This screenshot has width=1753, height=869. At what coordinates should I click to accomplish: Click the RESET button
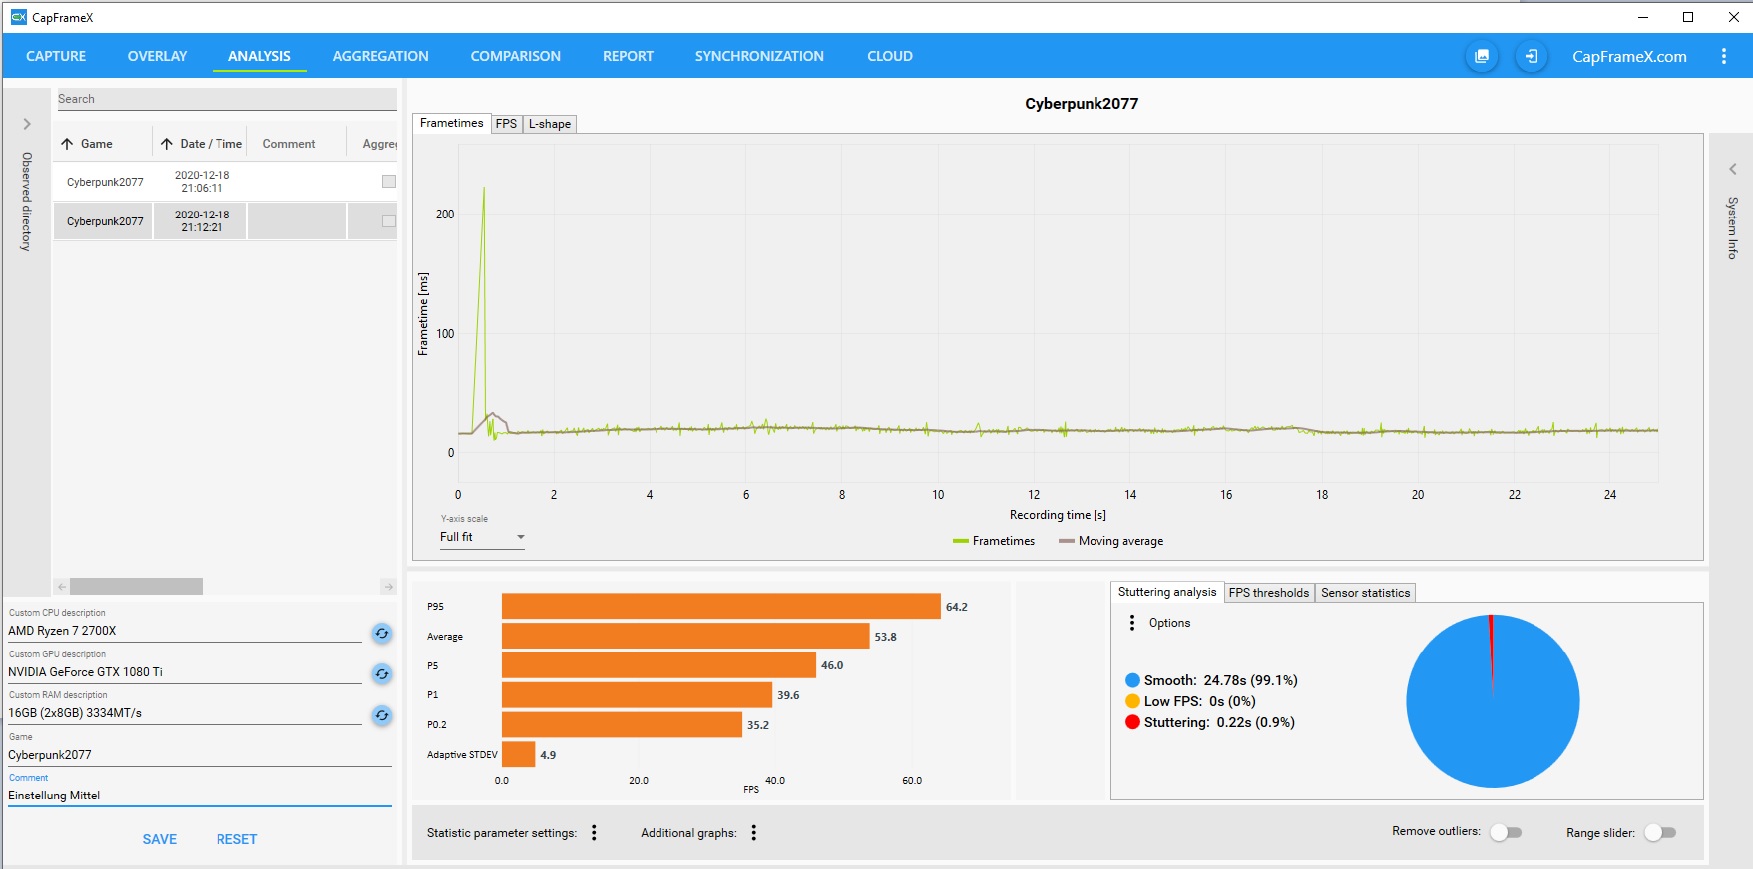tap(237, 839)
